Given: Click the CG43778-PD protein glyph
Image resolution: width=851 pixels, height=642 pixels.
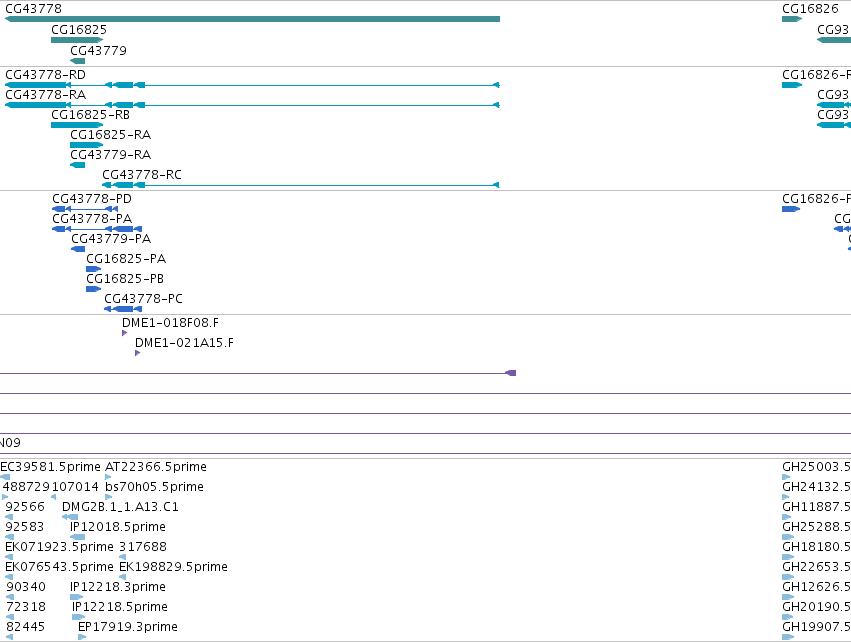Looking at the screenshot, I should point(85,209).
